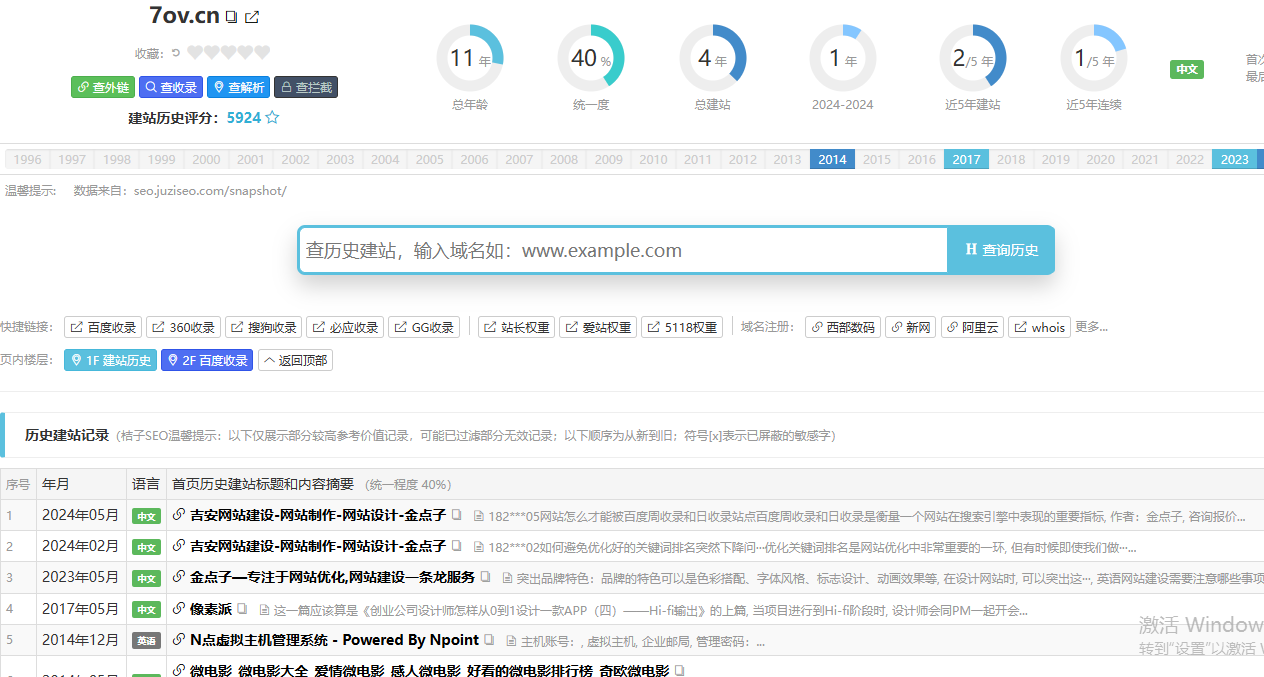
Task: Switch to the 2023 year tab
Action: coord(1235,159)
